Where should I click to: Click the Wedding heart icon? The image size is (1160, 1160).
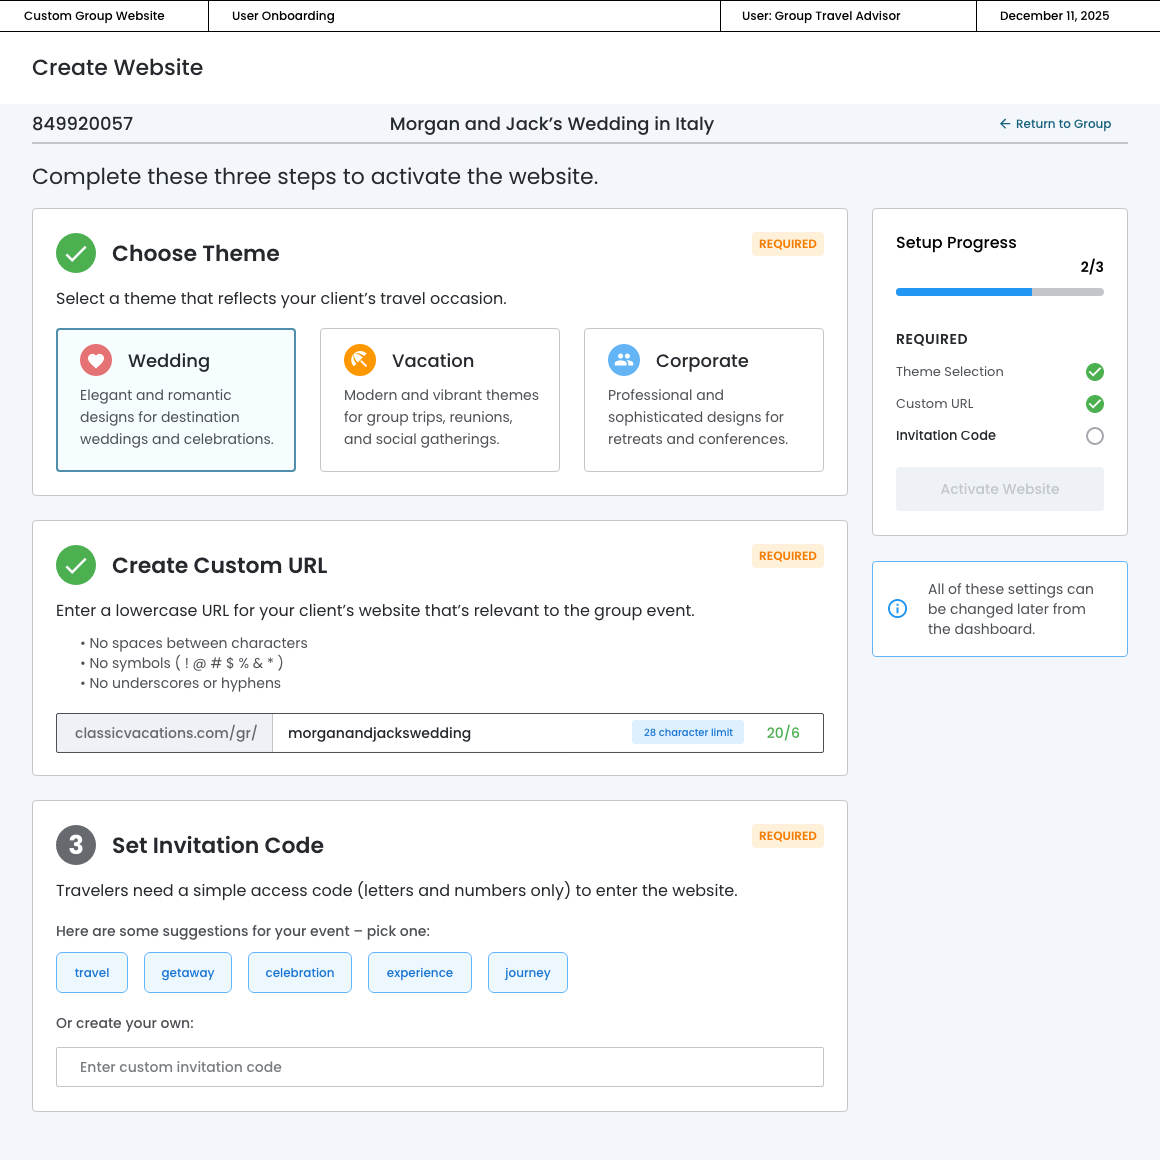96,360
